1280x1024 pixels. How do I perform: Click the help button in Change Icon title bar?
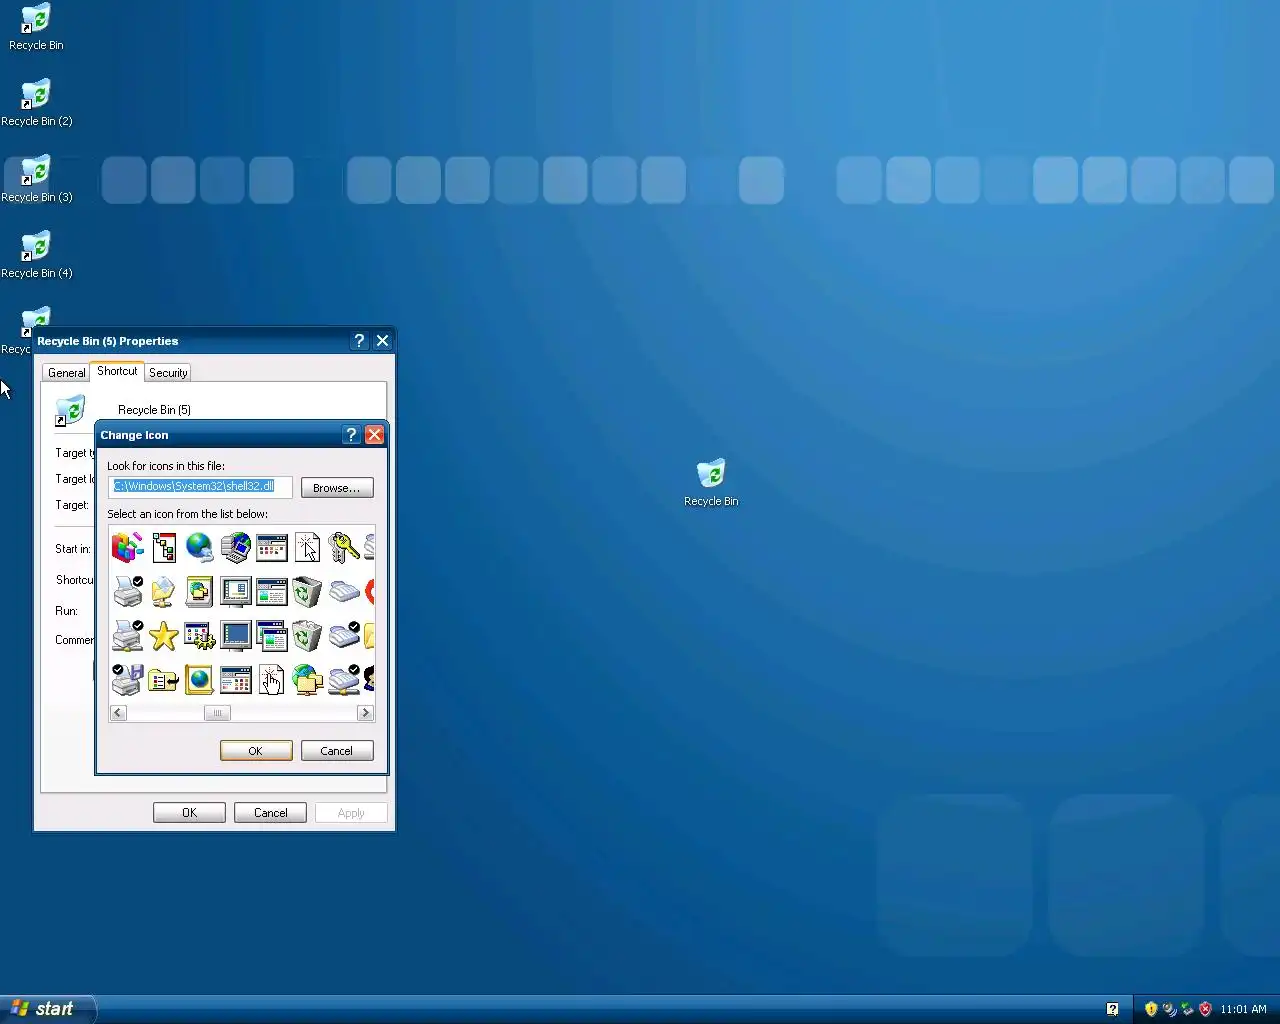click(x=351, y=435)
